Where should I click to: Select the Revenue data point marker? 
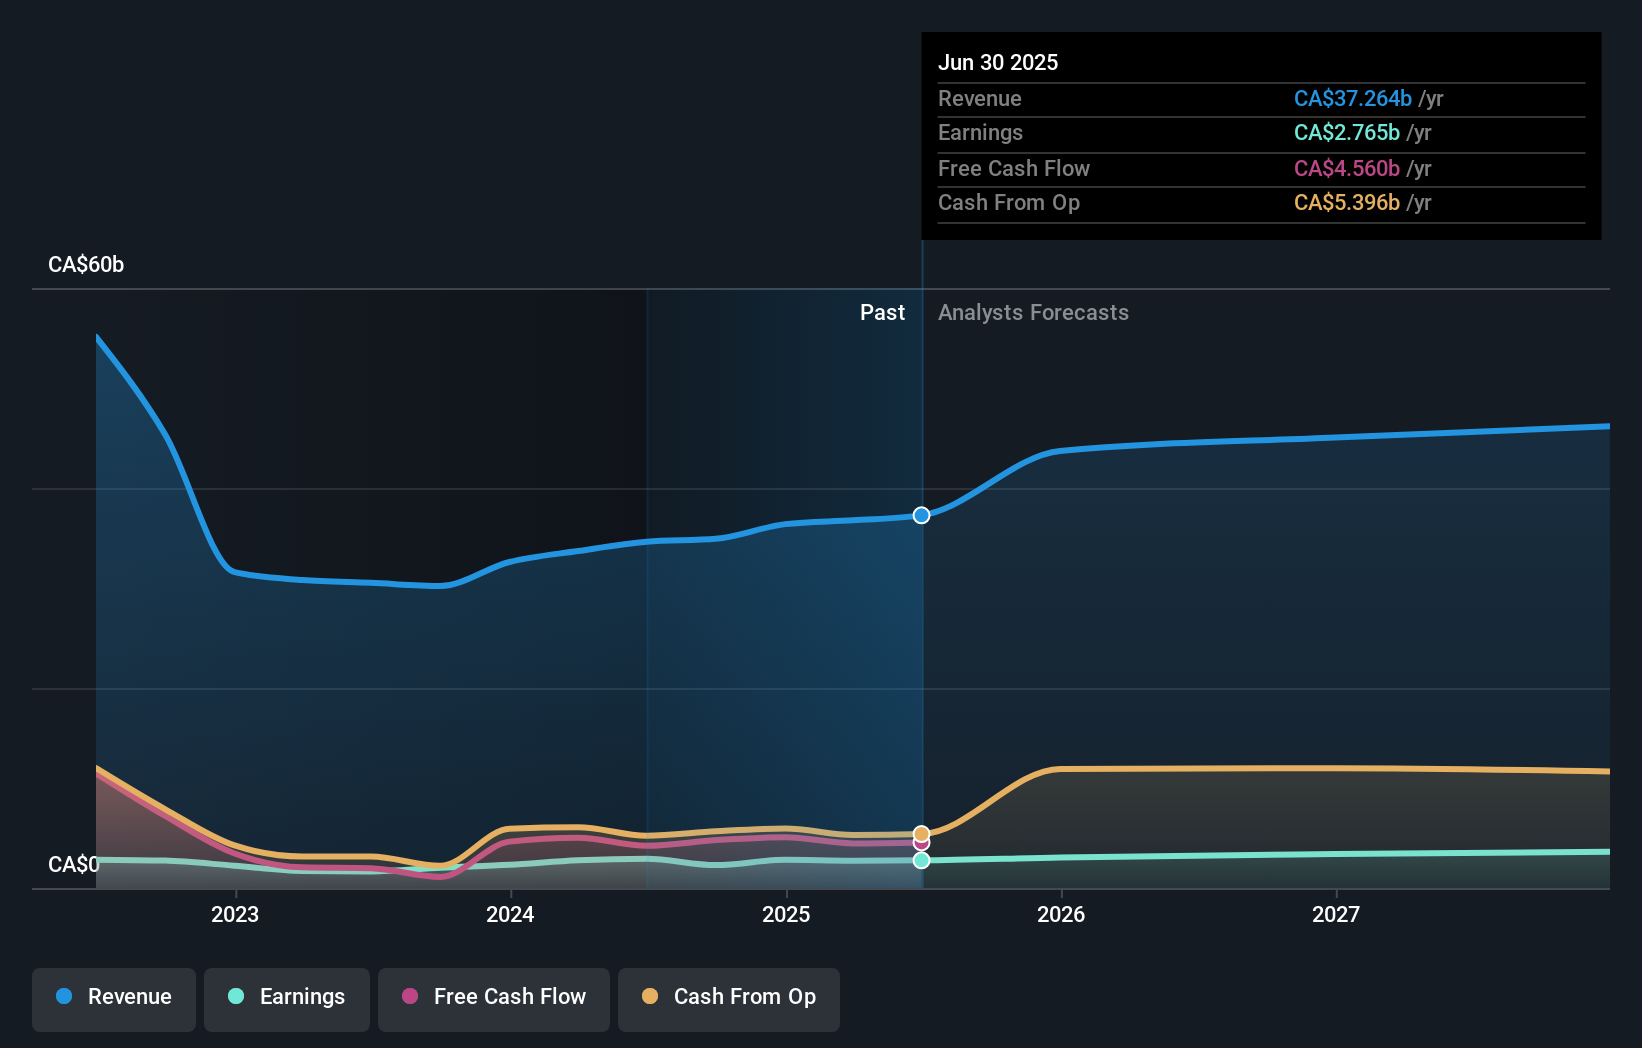tap(921, 515)
